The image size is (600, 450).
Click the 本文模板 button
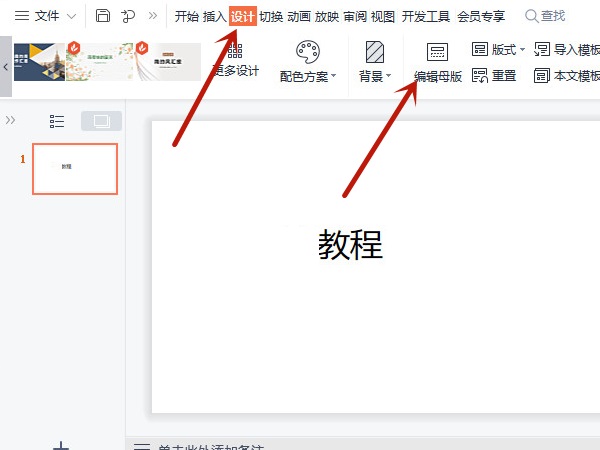567,76
